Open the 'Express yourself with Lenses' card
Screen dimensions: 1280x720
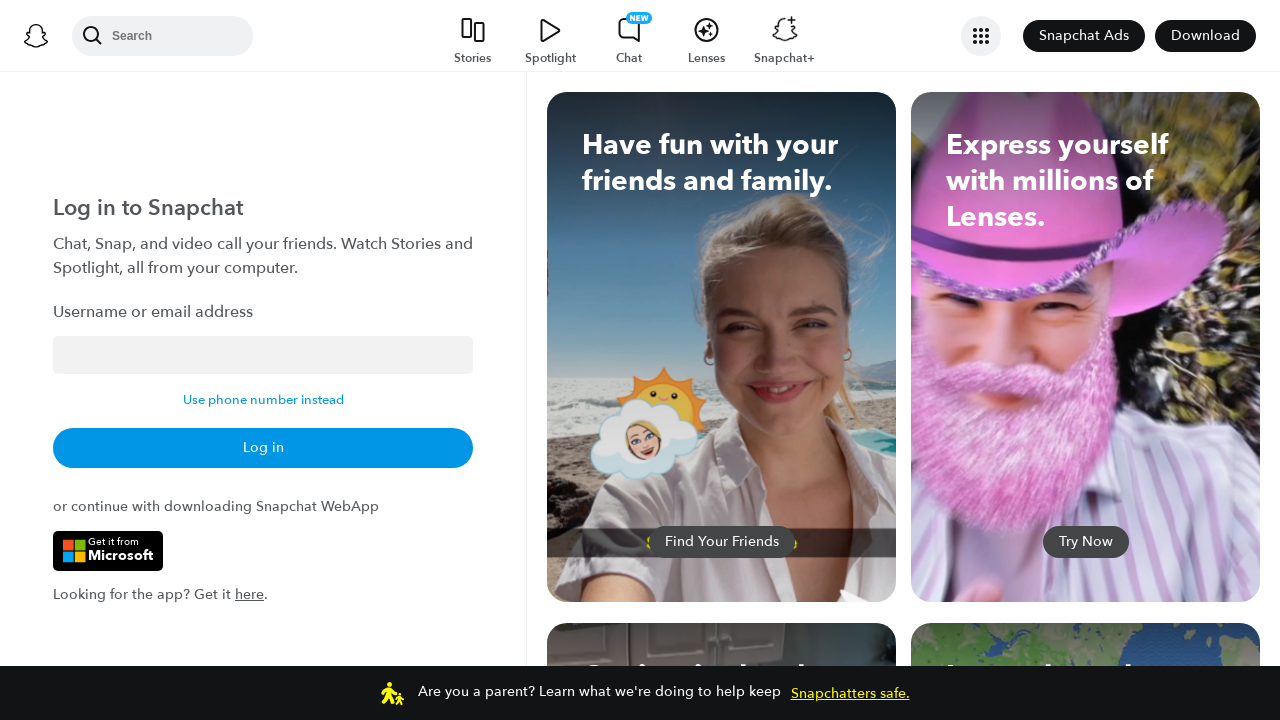[1085, 347]
